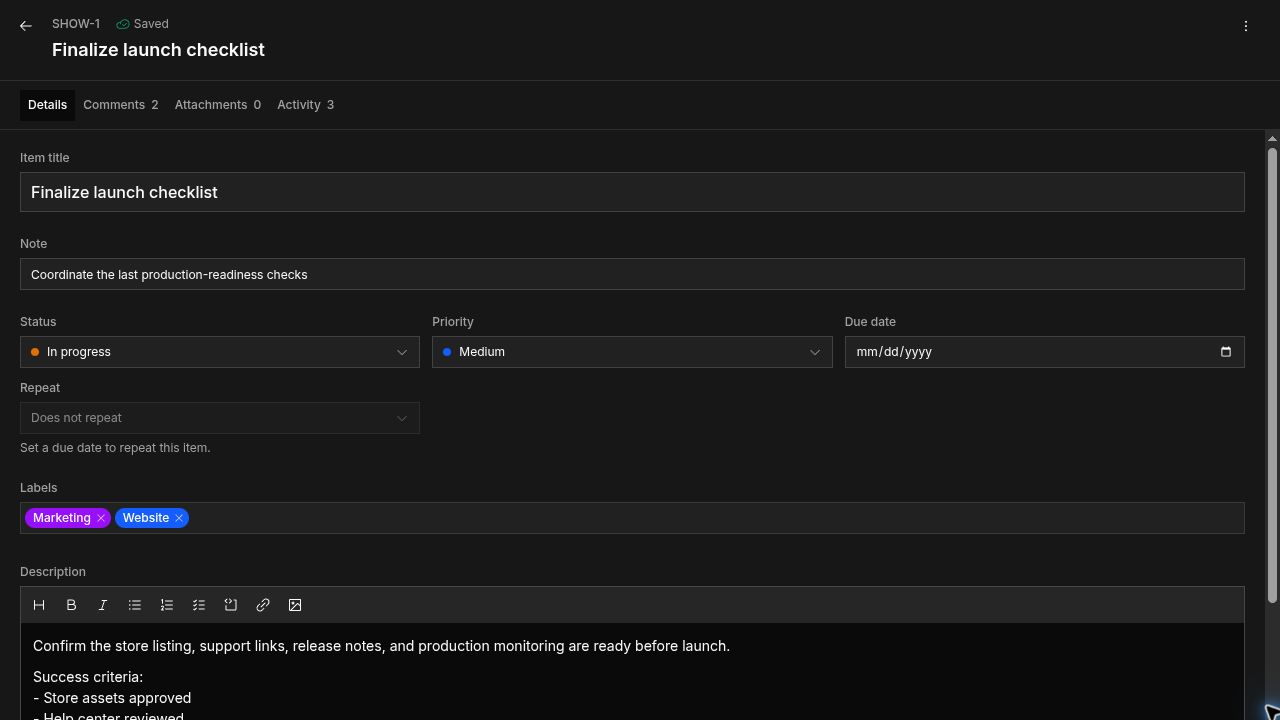Click empty area of Labels field
This screenshot has width=1280, height=720.
tap(716, 518)
